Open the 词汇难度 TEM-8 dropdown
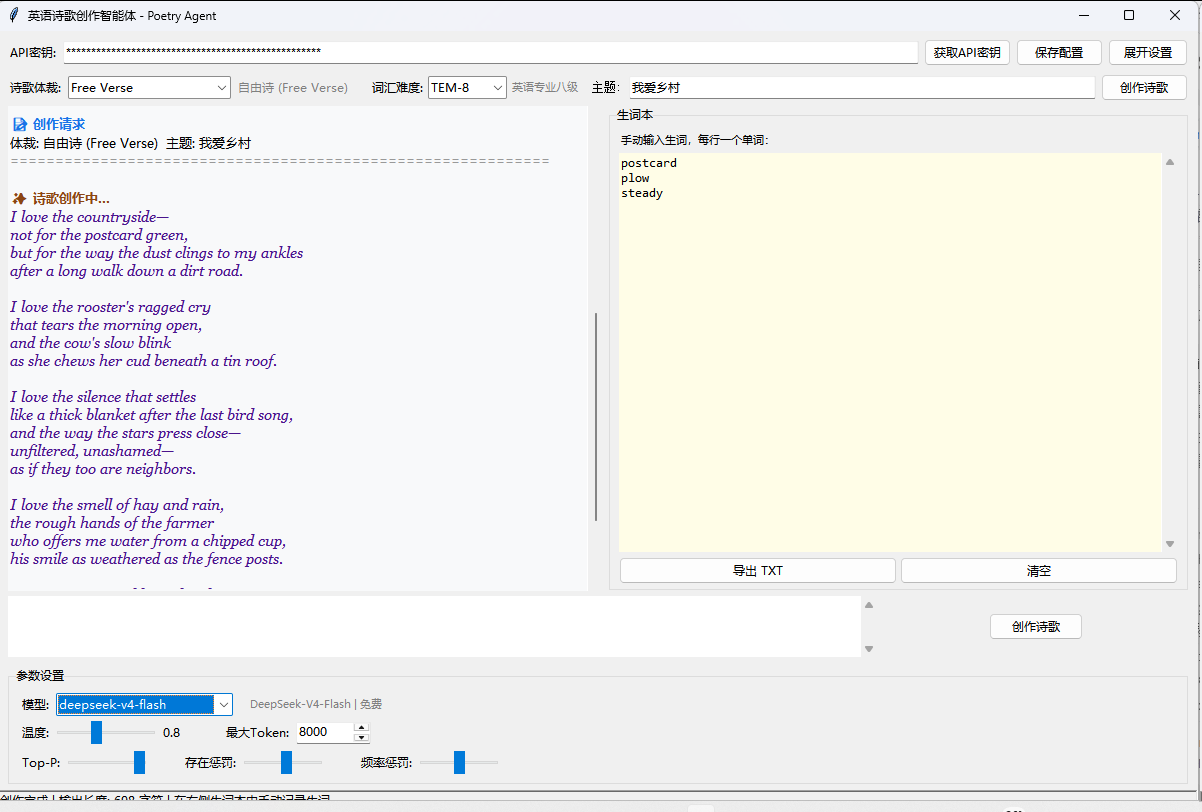1202x812 pixels. [x=468, y=88]
